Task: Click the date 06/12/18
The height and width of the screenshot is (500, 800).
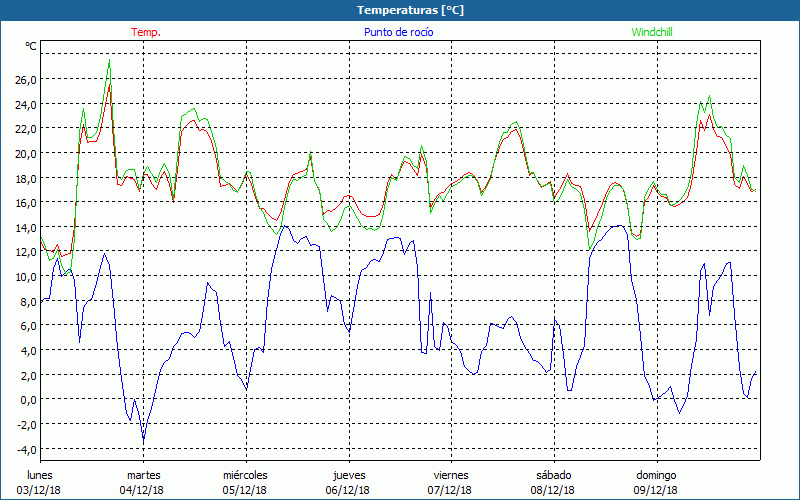Action: (347, 490)
